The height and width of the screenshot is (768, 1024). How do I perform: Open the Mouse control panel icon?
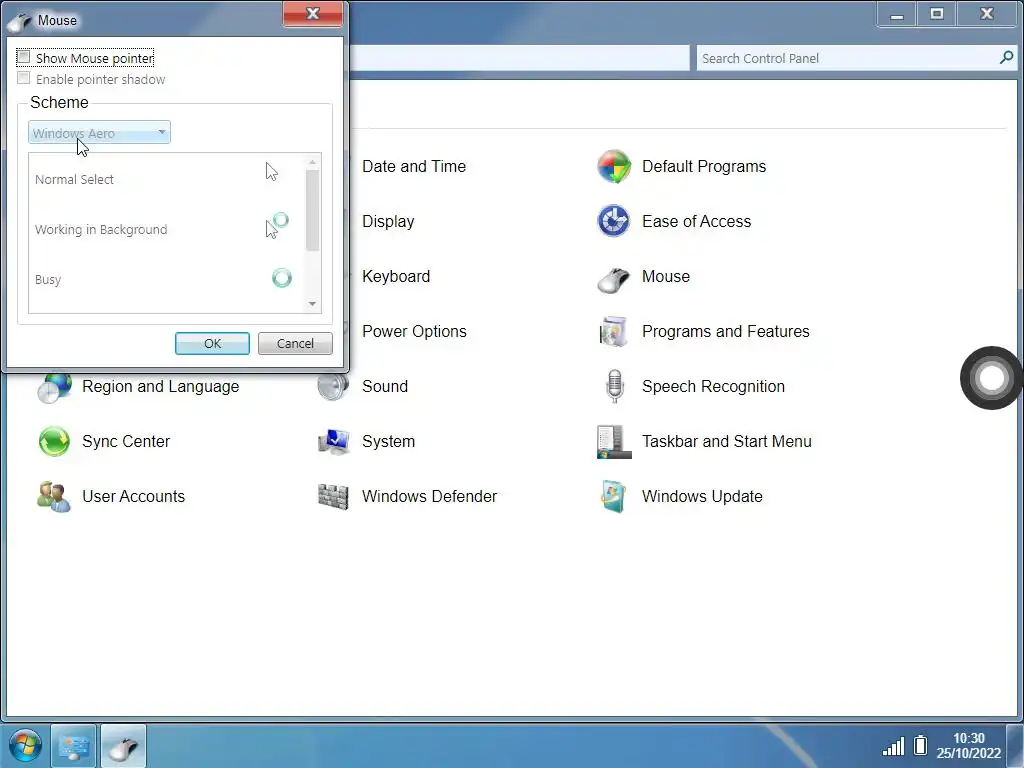pos(614,279)
